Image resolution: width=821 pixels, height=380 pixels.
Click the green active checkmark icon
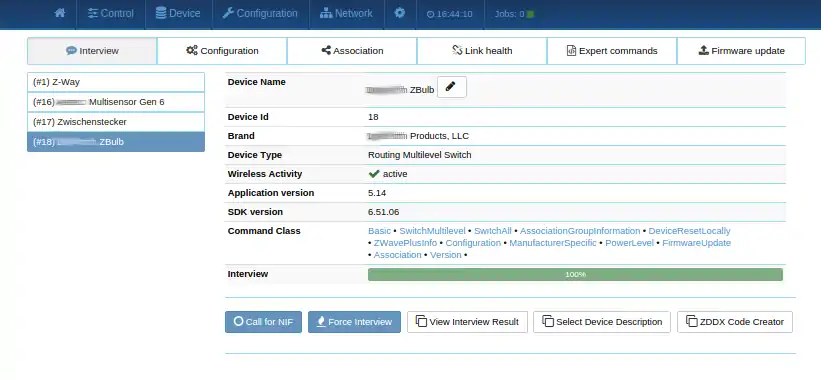[374, 174]
